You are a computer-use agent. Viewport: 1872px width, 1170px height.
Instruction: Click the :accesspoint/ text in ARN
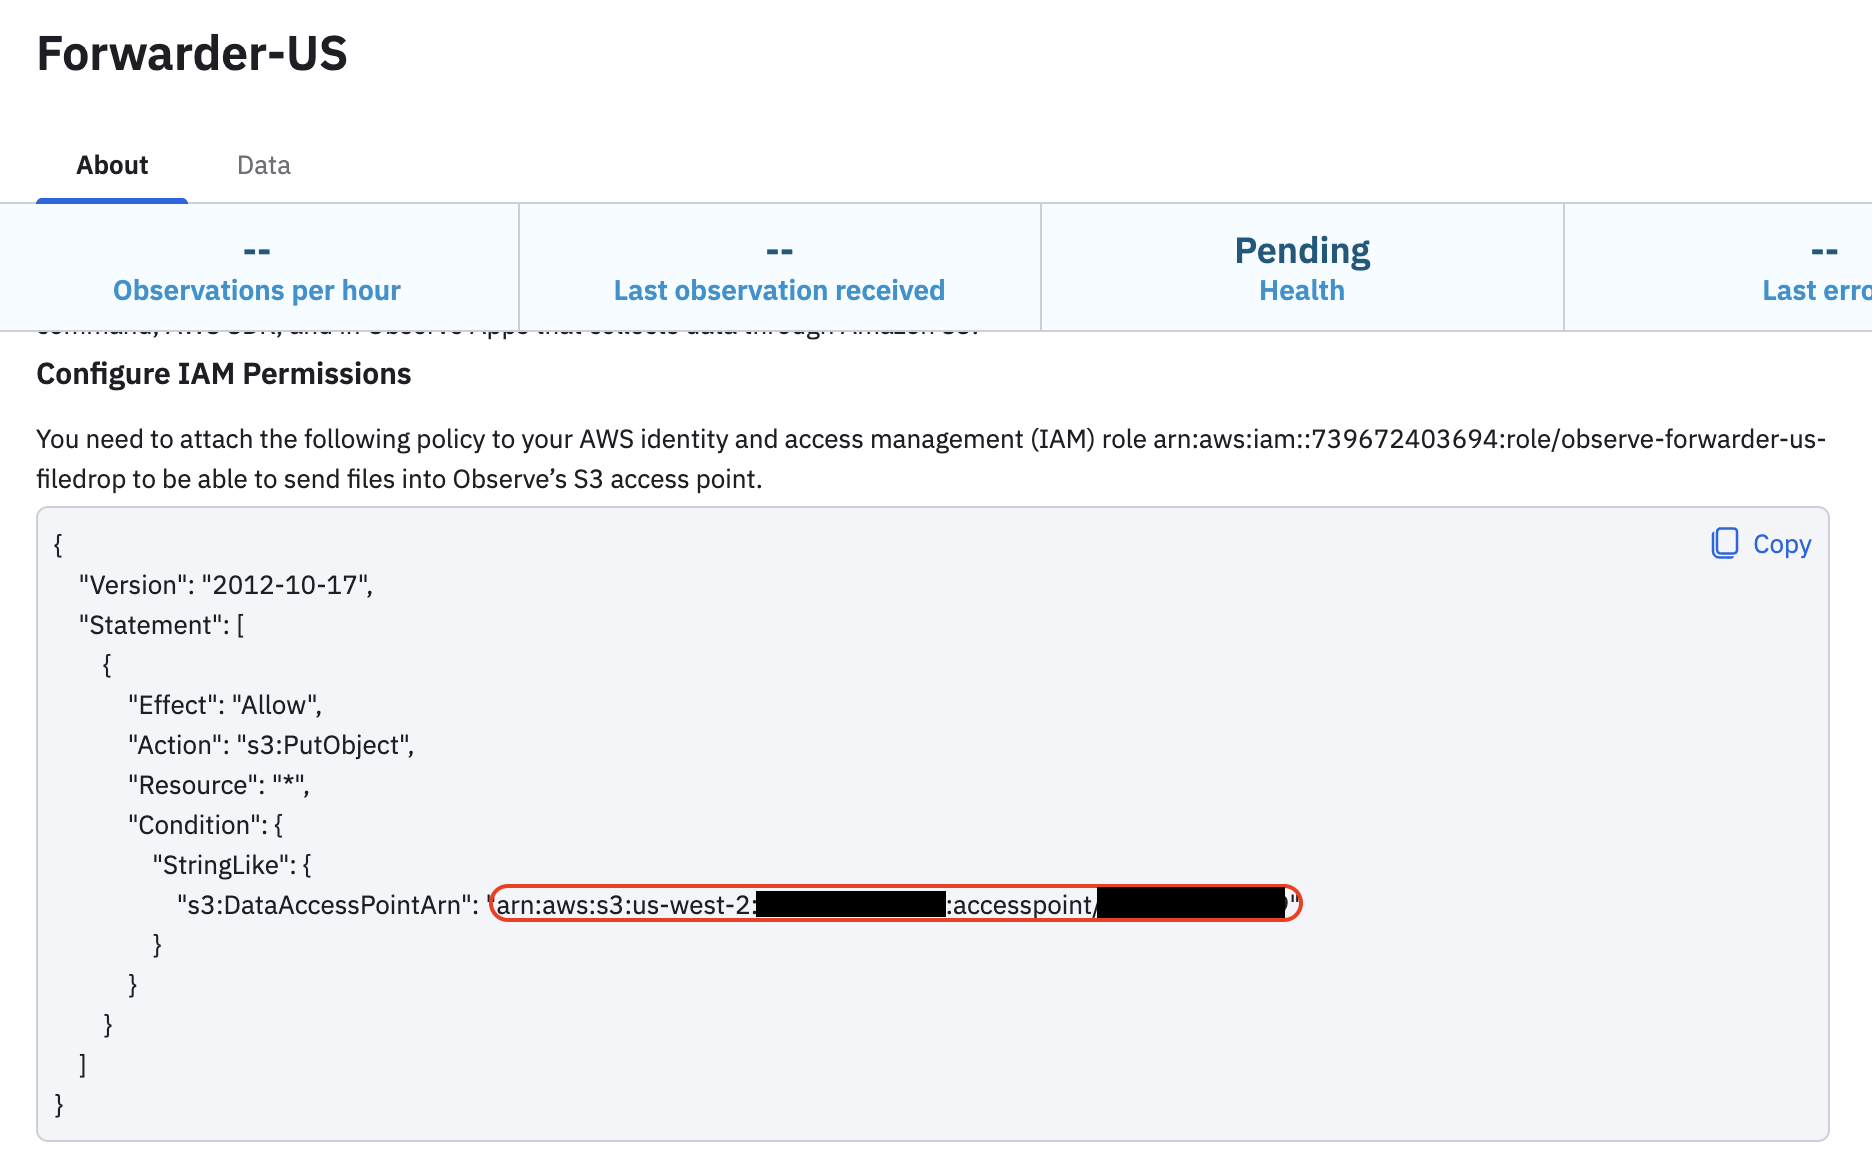pyautogui.click(x=1021, y=905)
